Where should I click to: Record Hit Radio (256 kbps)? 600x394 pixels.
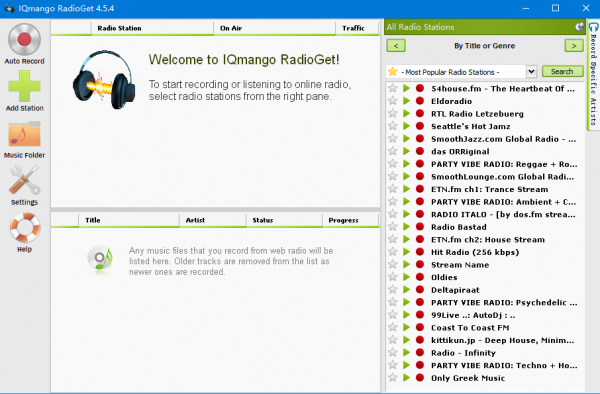(x=420, y=252)
